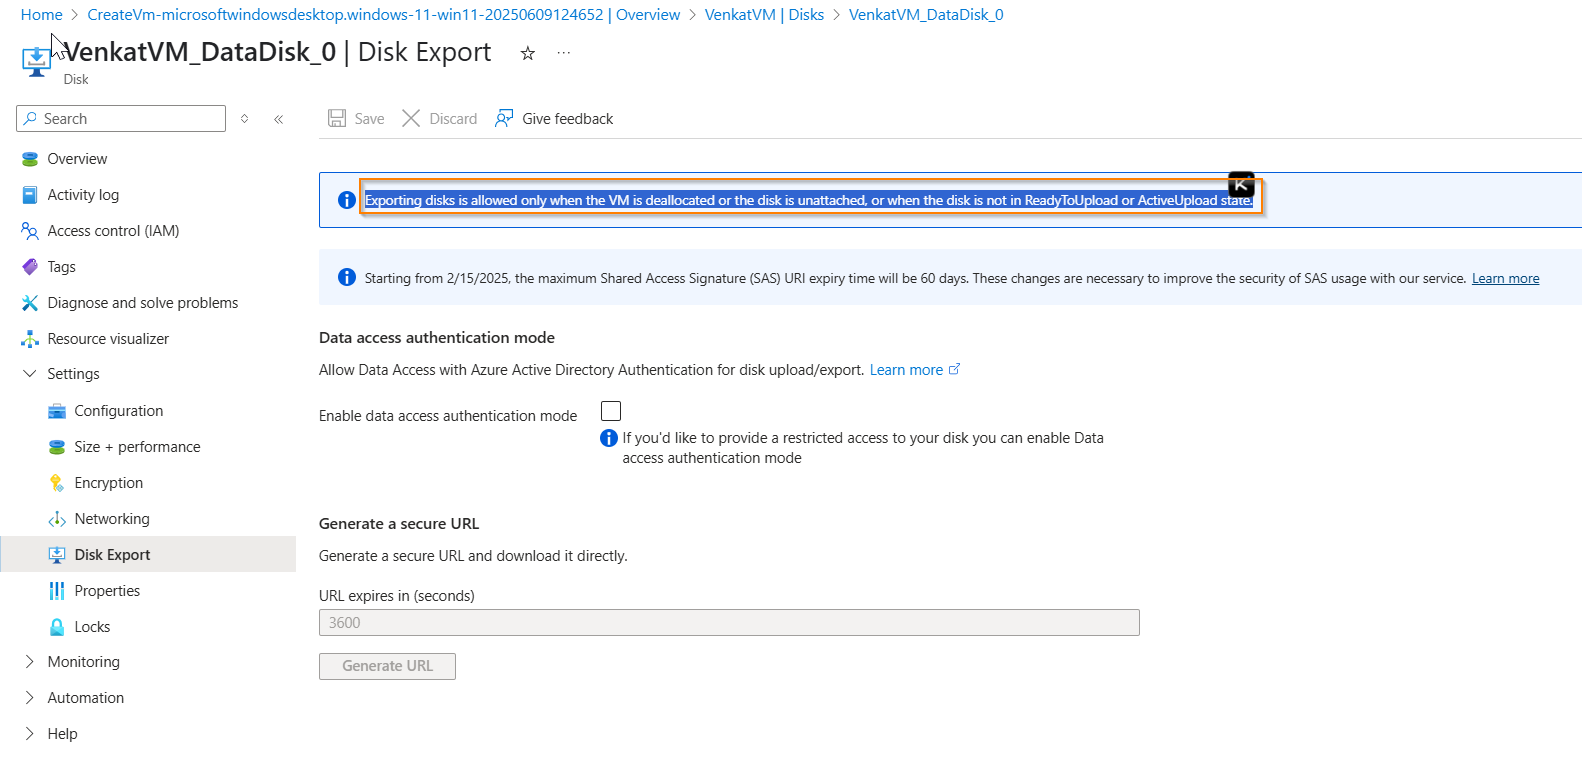Click the Configuration icon
The height and width of the screenshot is (758, 1582).
(57, 411)
